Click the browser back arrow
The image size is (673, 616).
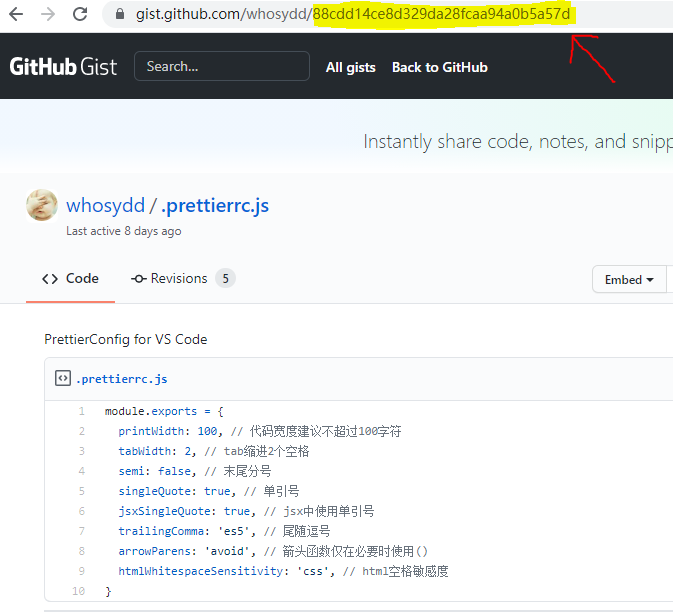point(16,14)
